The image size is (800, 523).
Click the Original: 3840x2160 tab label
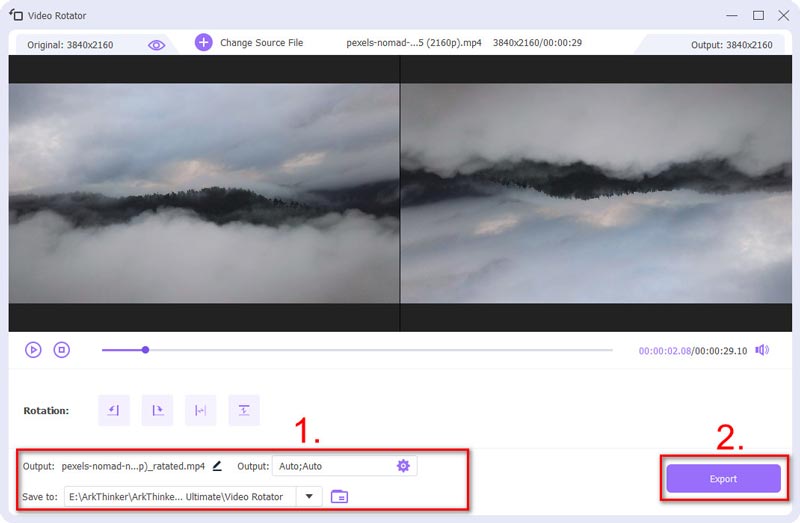[x=70, y=45]
